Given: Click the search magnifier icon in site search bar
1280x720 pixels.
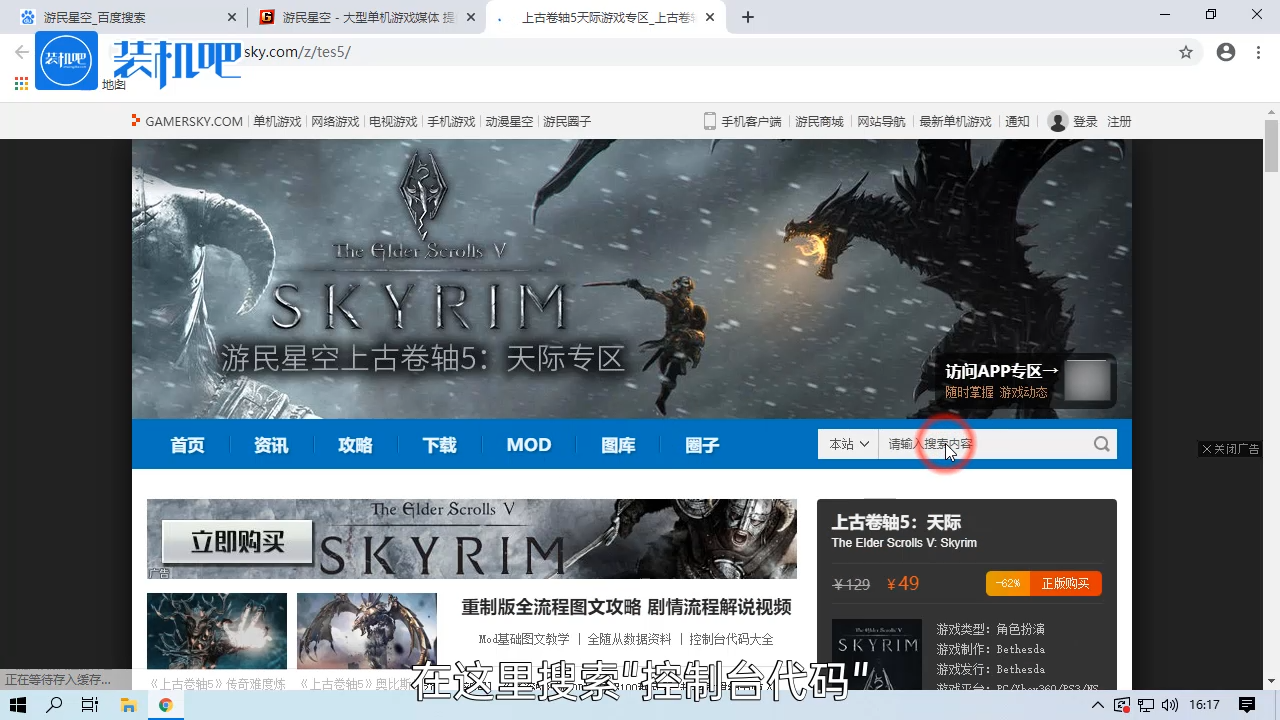Looking at the screenshot, I should (1101, 444).
